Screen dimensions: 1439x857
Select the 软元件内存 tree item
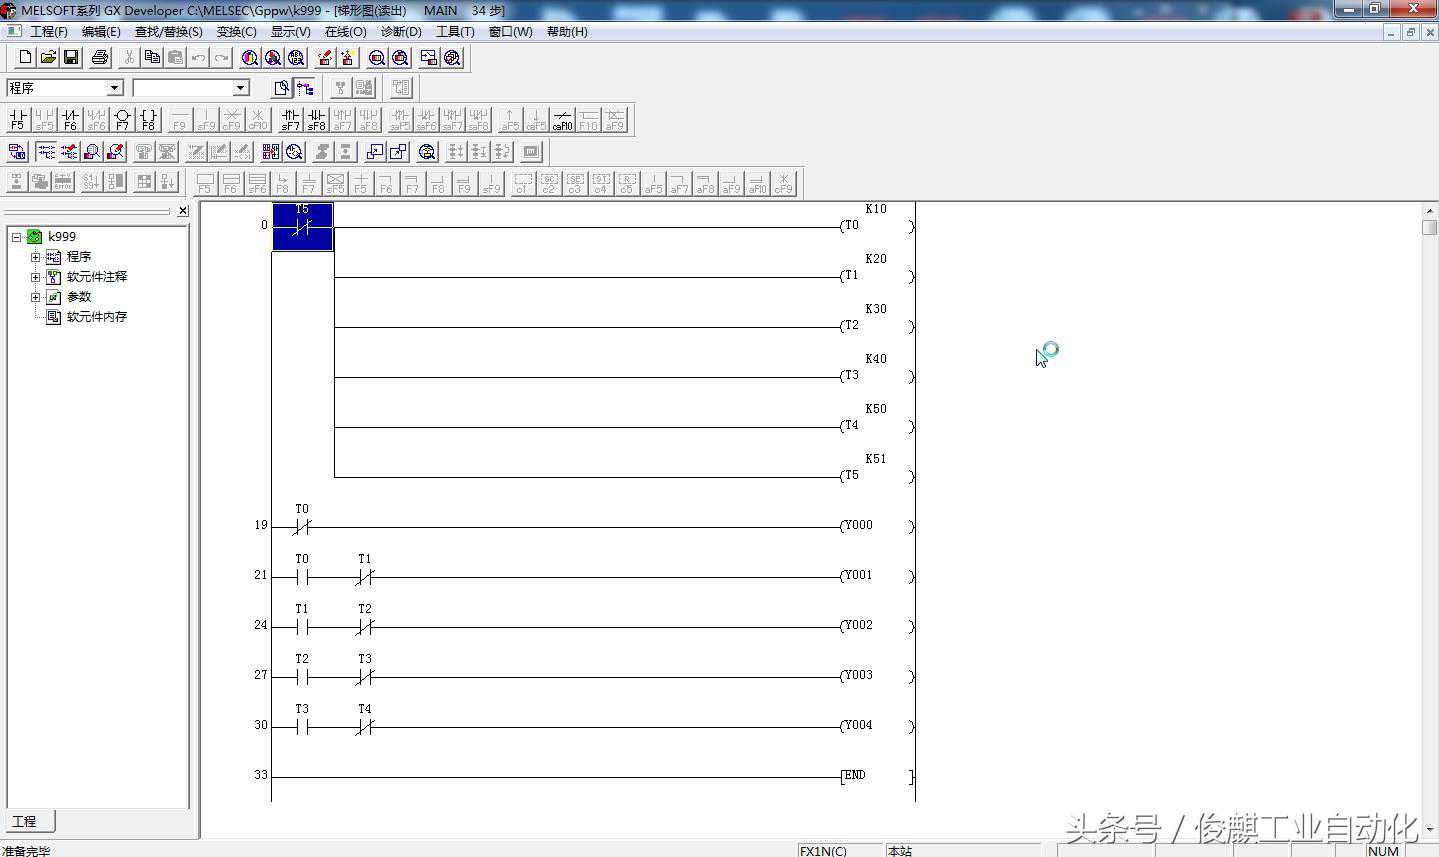[x=96, y=317]
